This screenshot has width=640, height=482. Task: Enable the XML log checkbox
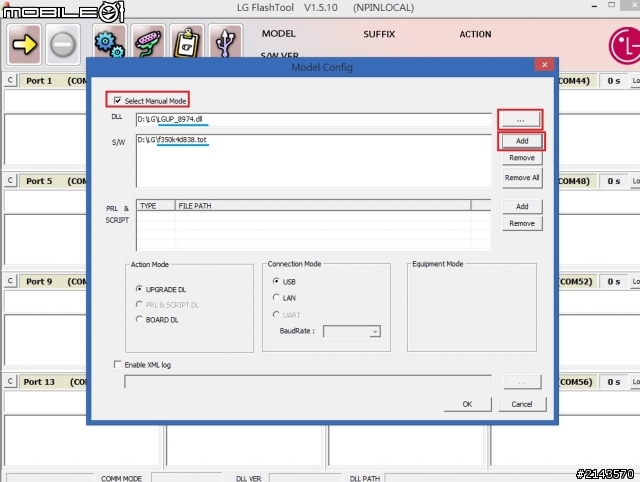click(118, 364)
